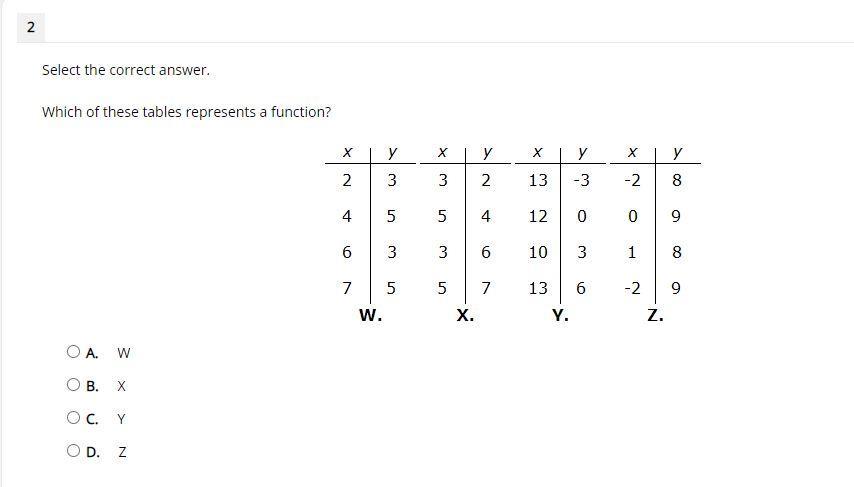Click the bold X. label under second table
Viewport: 854px width, 487px height.
tap(465, 315)
